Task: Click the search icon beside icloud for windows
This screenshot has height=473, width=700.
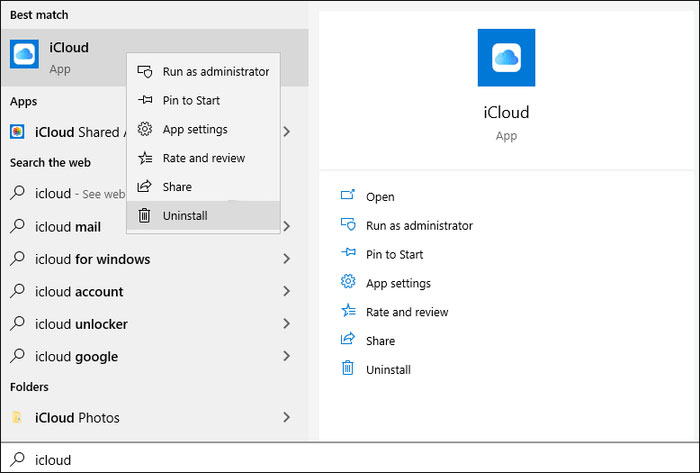Action: (17, 258)
